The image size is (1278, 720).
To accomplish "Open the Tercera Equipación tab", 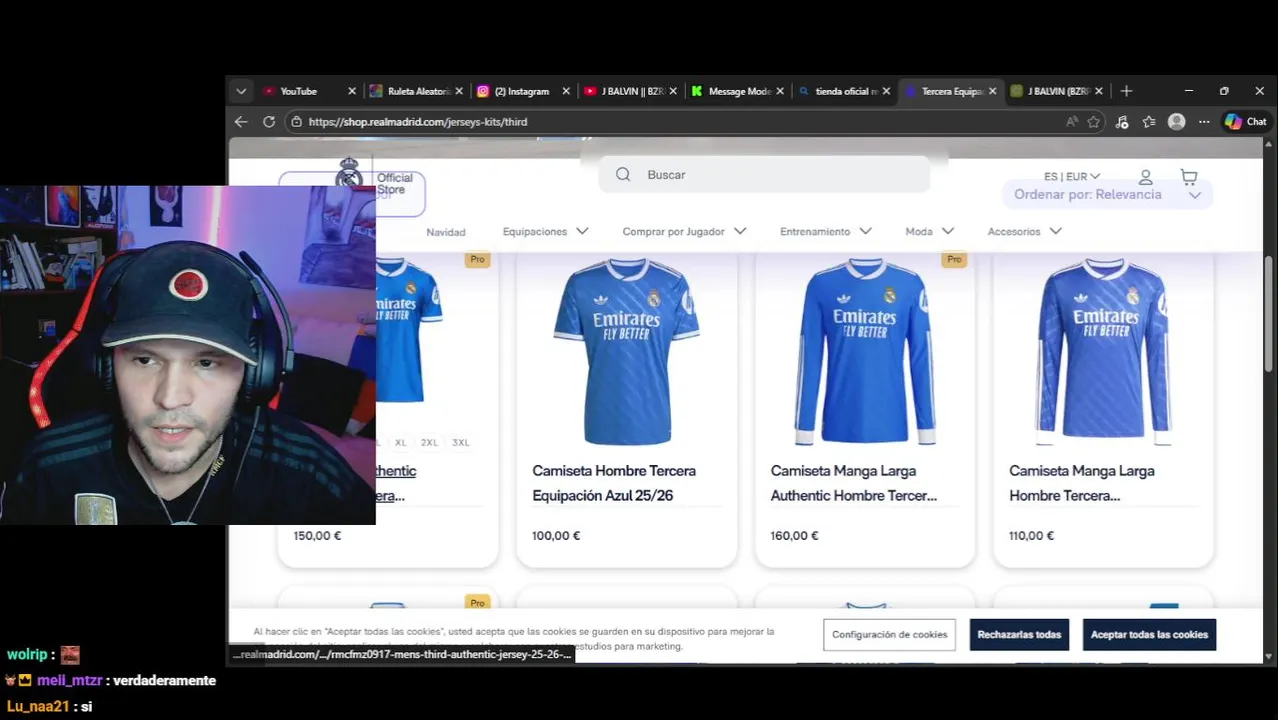I will point(951,91).
